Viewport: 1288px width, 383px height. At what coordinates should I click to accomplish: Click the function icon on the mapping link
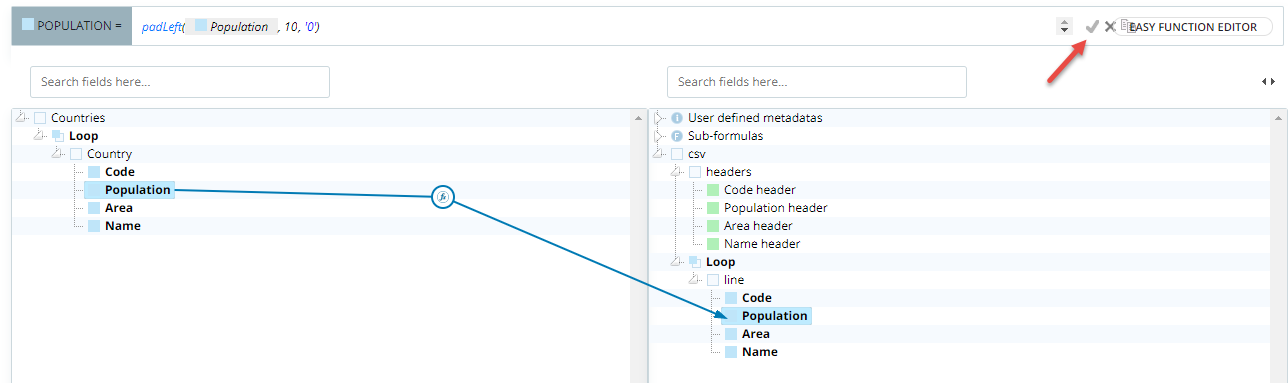(443, 198)
